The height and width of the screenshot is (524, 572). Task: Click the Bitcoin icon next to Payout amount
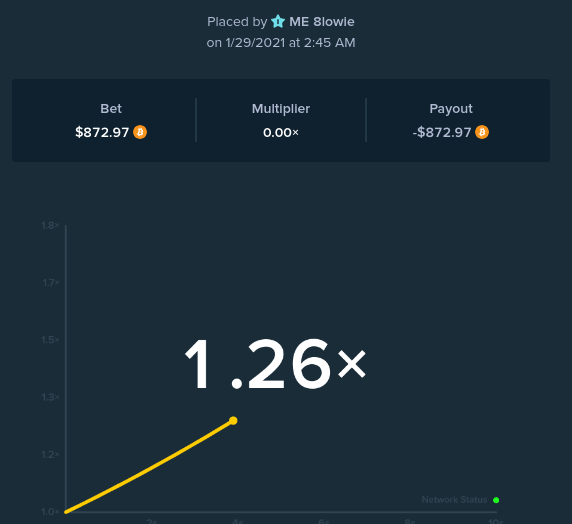[x=482, y=132]
